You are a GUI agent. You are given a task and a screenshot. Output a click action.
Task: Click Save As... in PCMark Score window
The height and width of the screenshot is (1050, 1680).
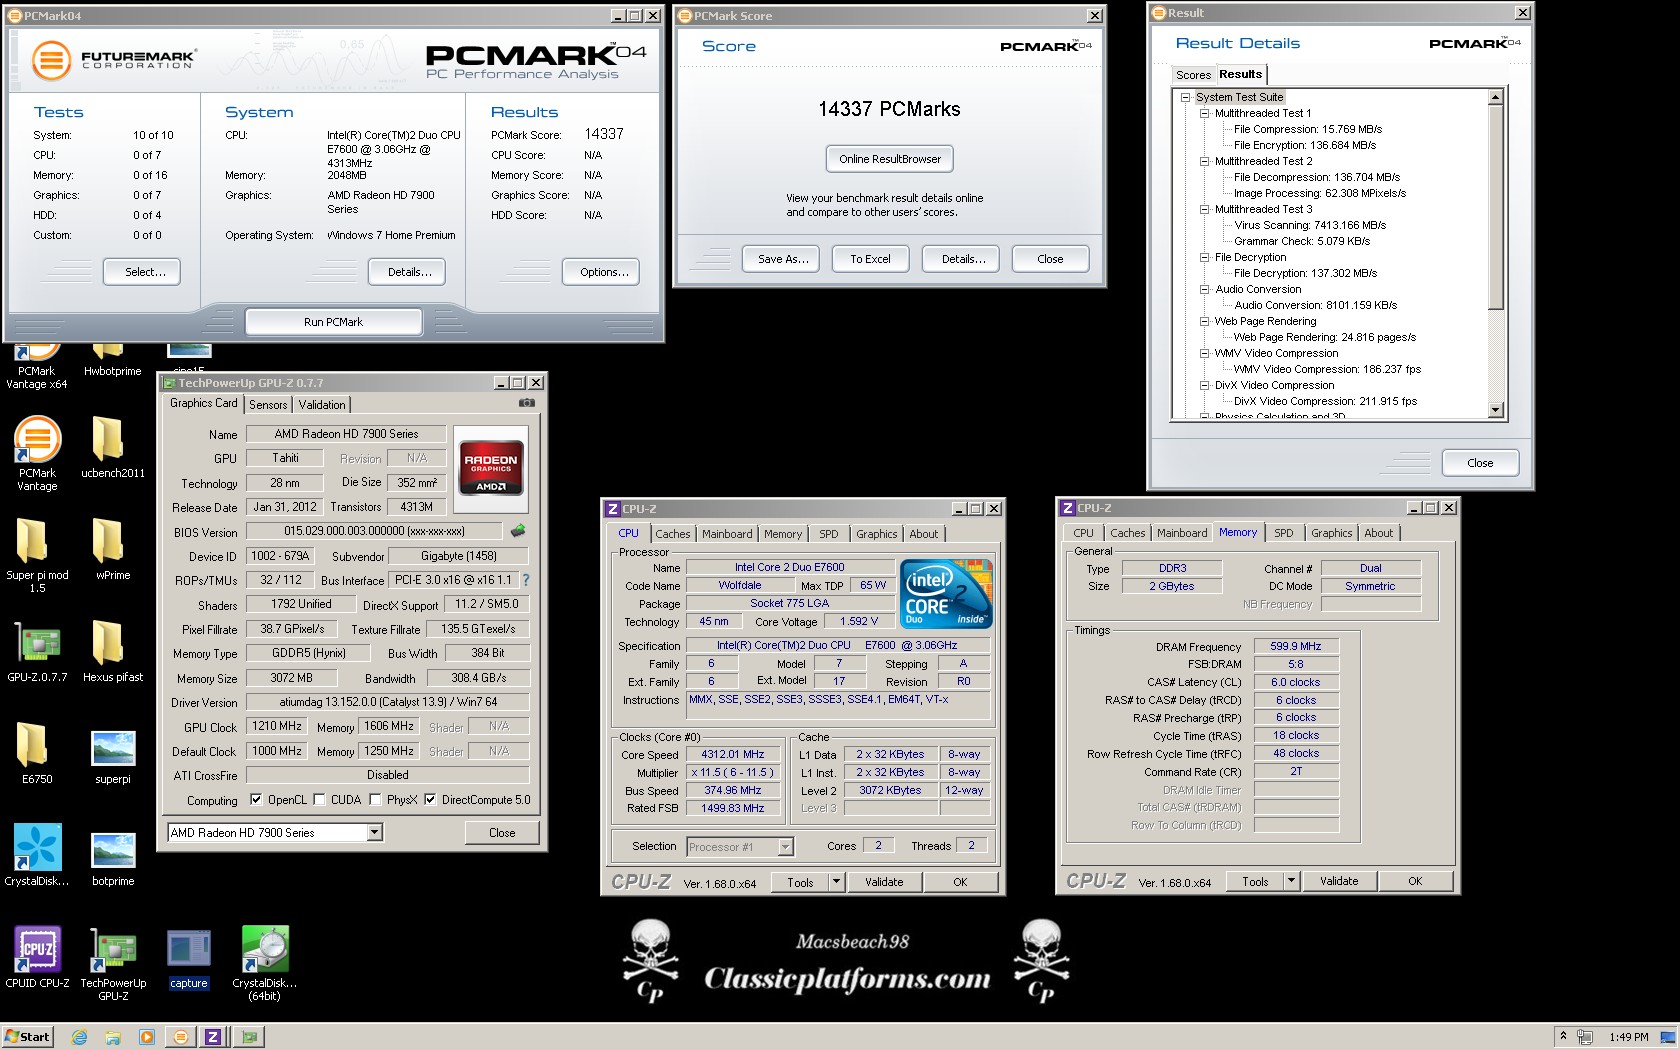pos(783,259)
